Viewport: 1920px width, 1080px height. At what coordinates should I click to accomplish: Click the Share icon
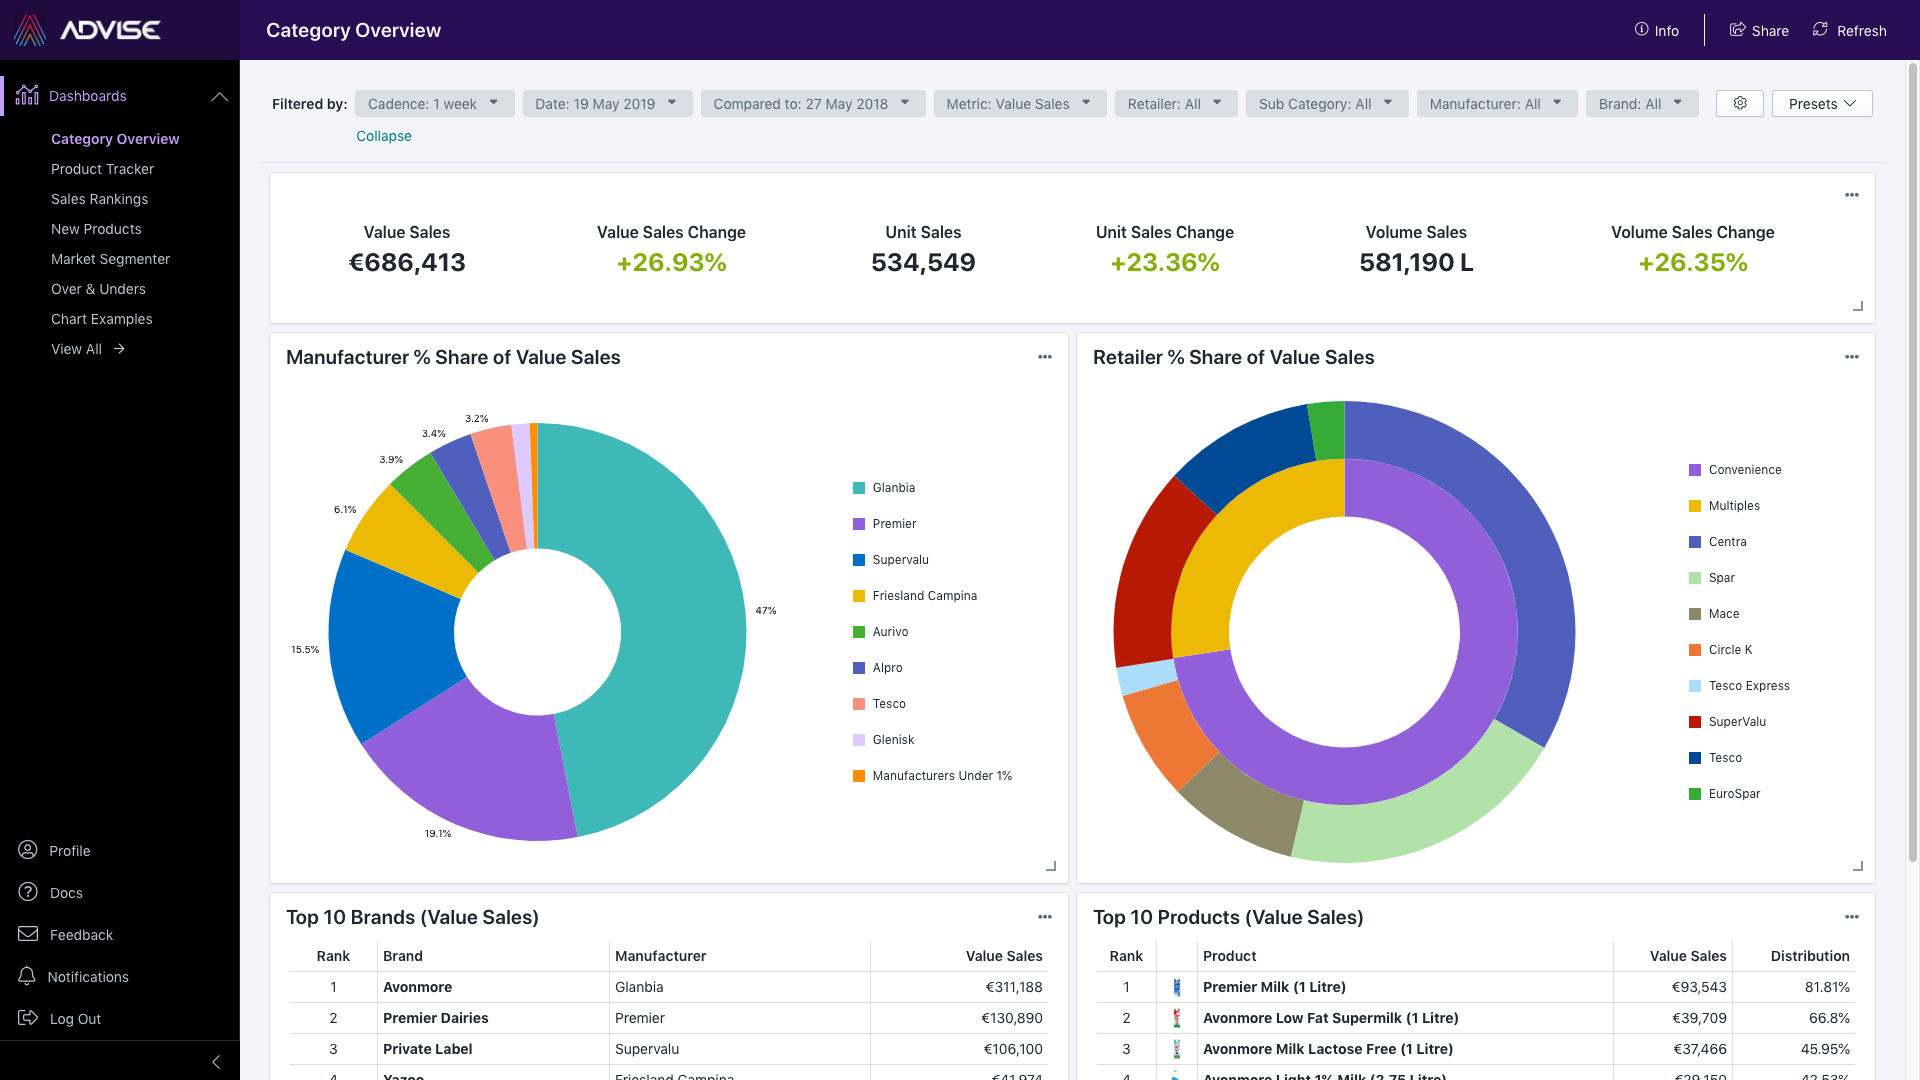(1759, 30)
